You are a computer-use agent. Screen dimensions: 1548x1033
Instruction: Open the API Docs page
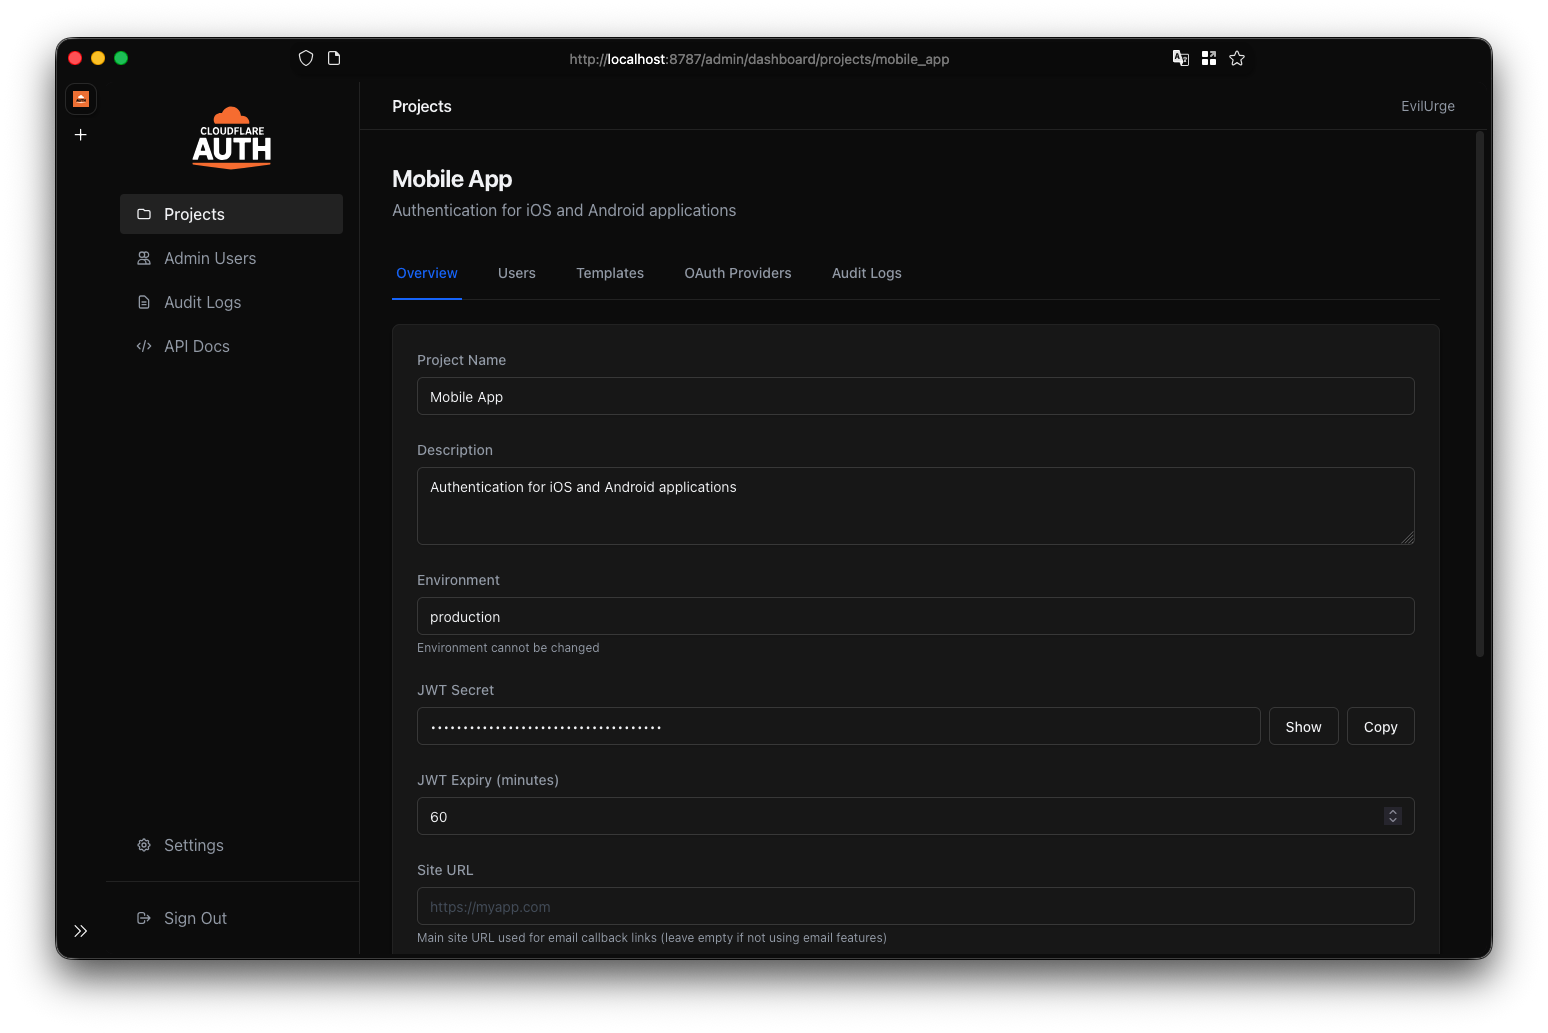(231, 346)
